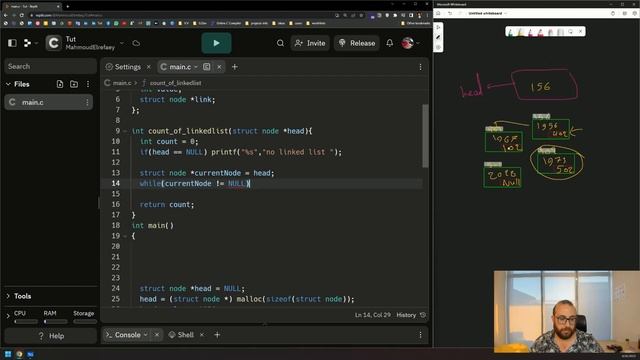640x360 pixels.
Task: Click the Release button
Action: [x=357, y=43]
